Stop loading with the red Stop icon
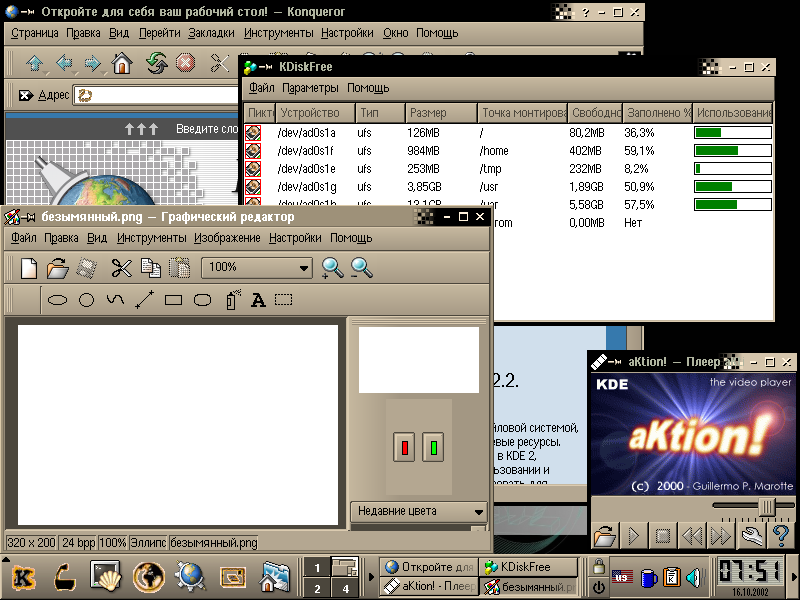 [185, 64]
